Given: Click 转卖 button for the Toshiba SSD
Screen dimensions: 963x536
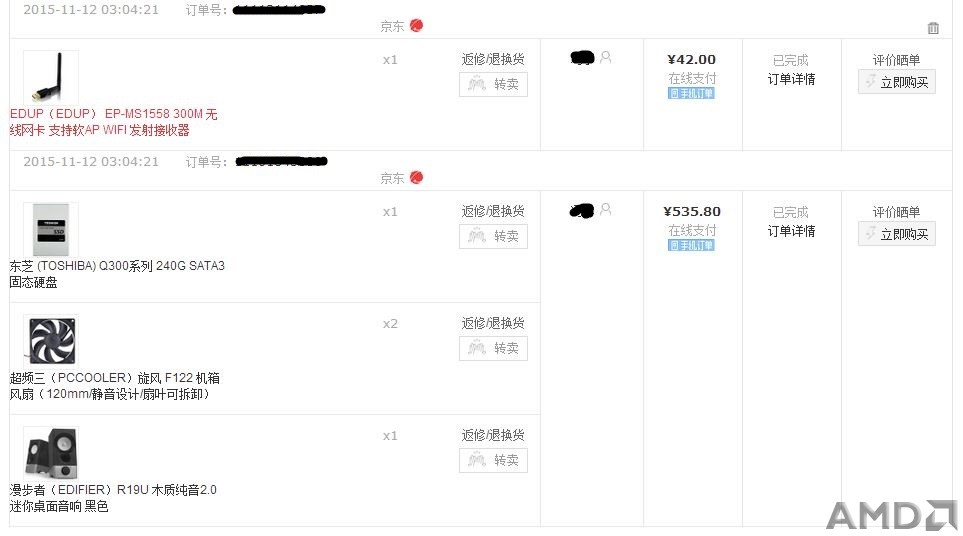Looking at the screenshot, I should click(493, 236).
